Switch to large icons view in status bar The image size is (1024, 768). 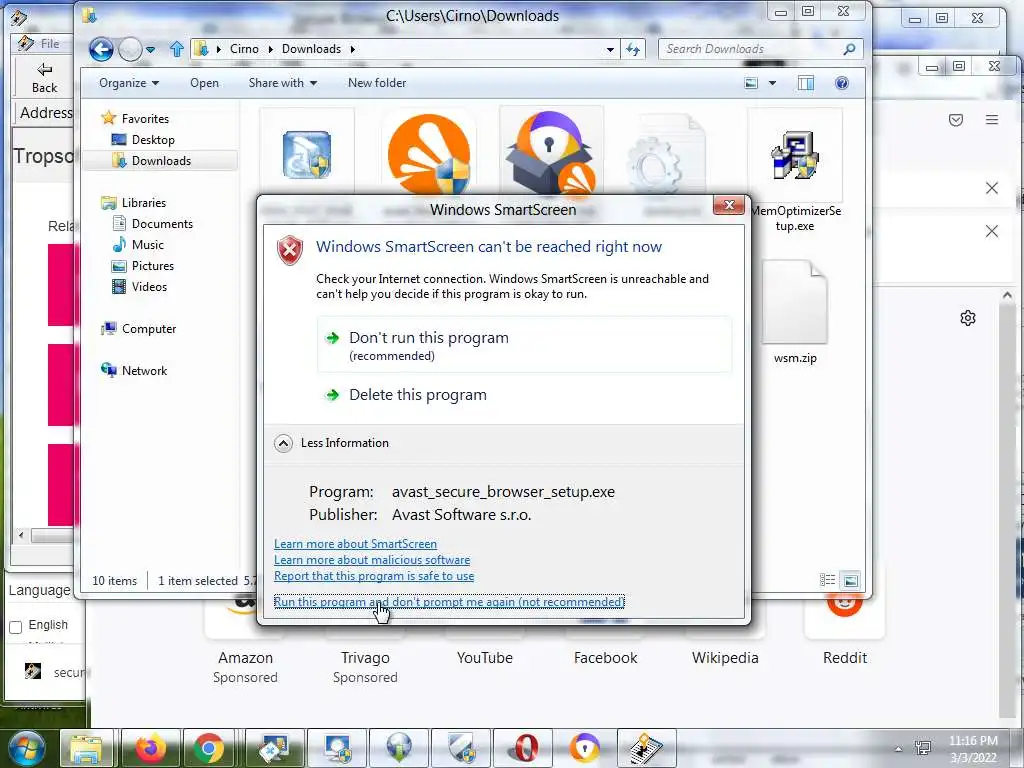[850, 580]
